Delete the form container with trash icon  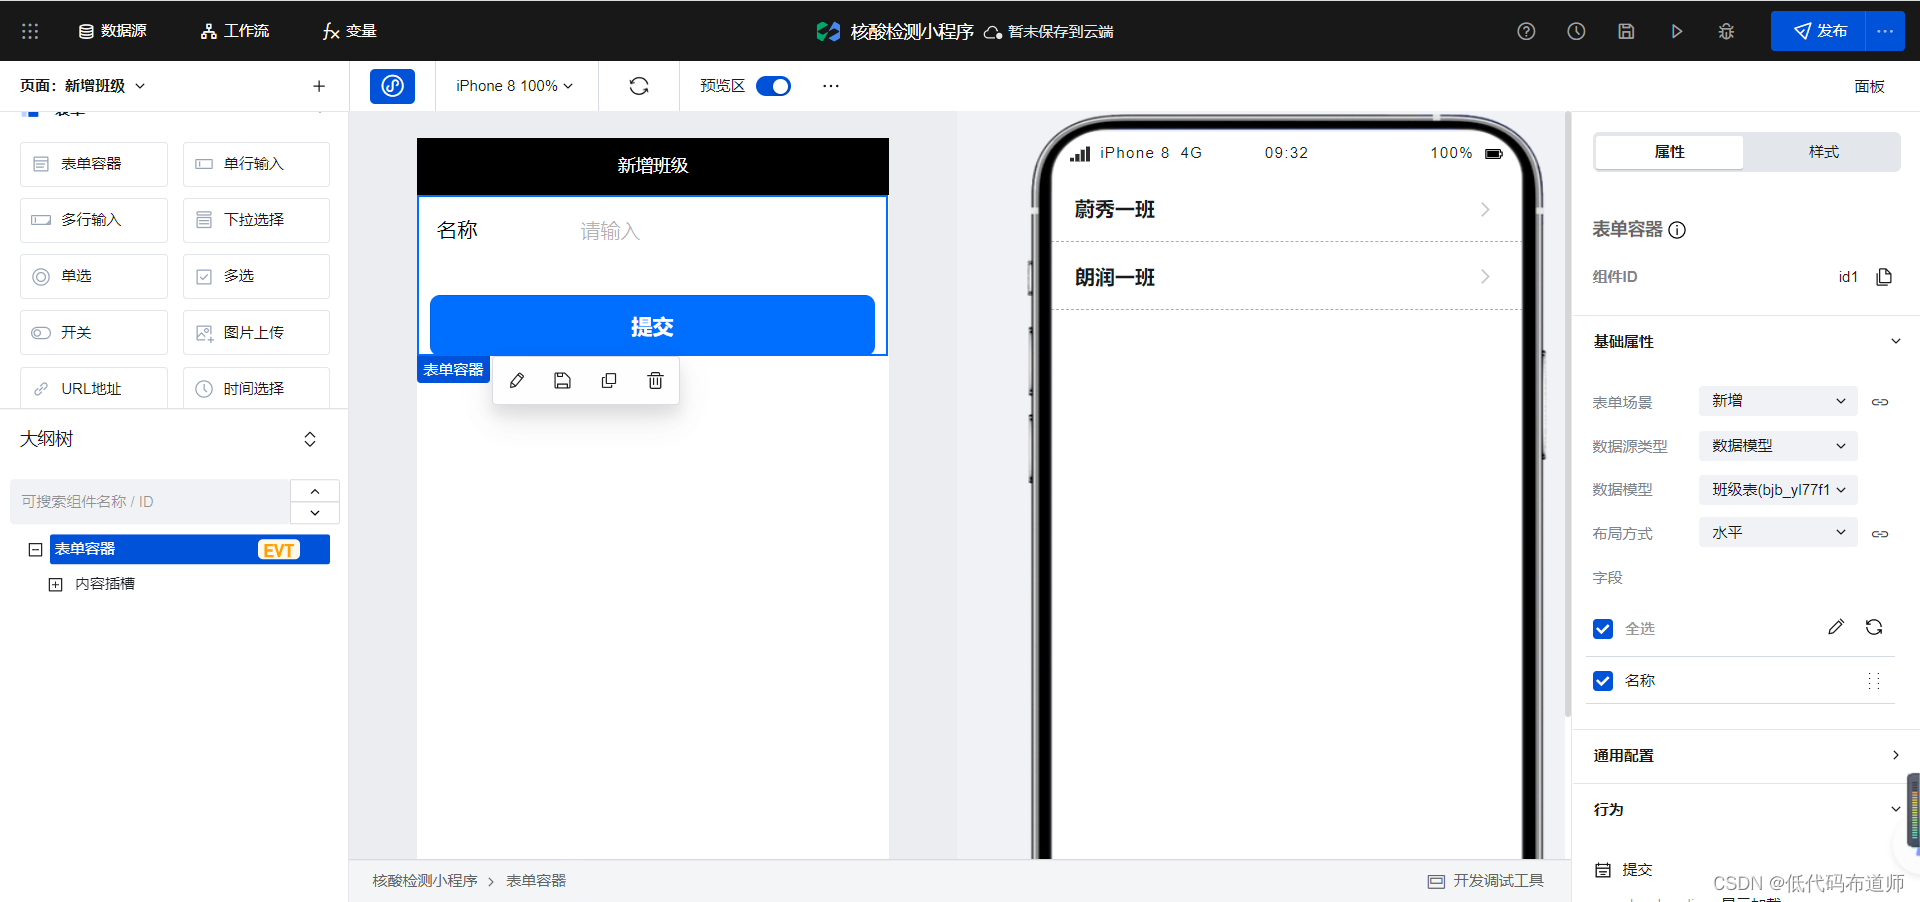click(655, 381)
